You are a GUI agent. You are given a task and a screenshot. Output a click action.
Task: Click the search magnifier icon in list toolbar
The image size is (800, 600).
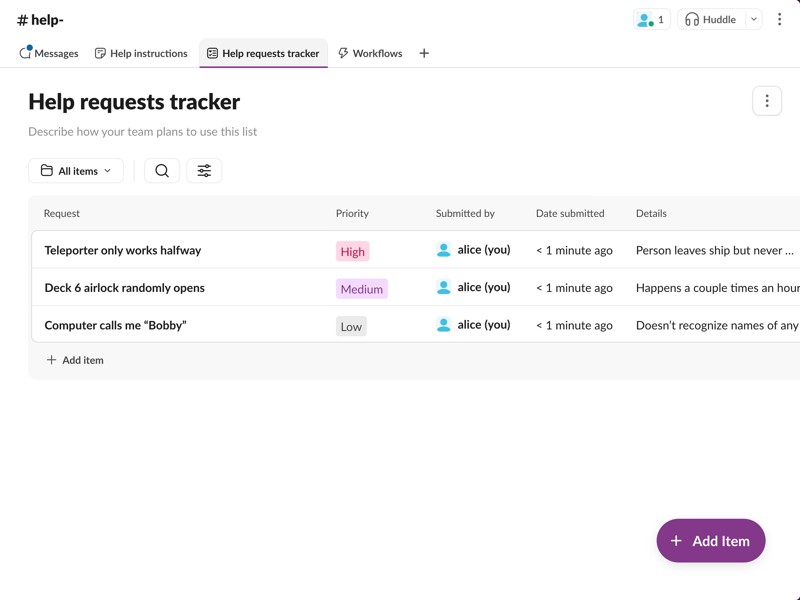click(162, 171)
